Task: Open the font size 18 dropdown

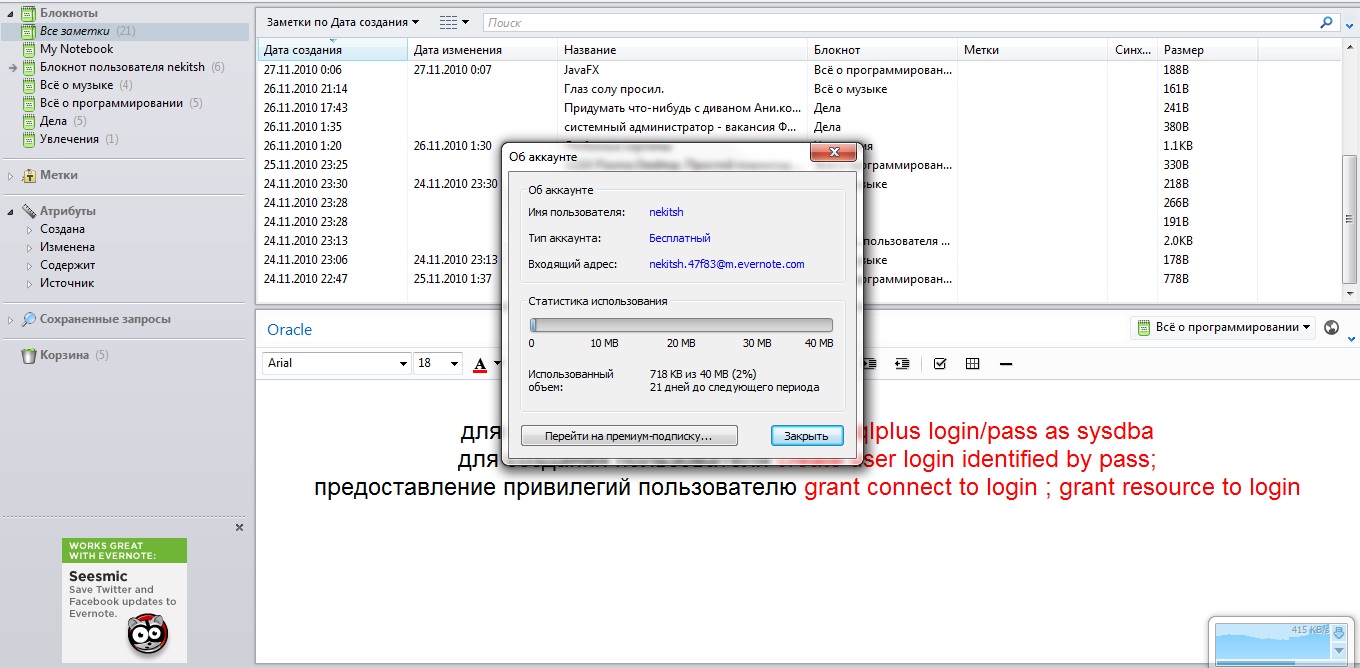Action: tap(454, 364)
